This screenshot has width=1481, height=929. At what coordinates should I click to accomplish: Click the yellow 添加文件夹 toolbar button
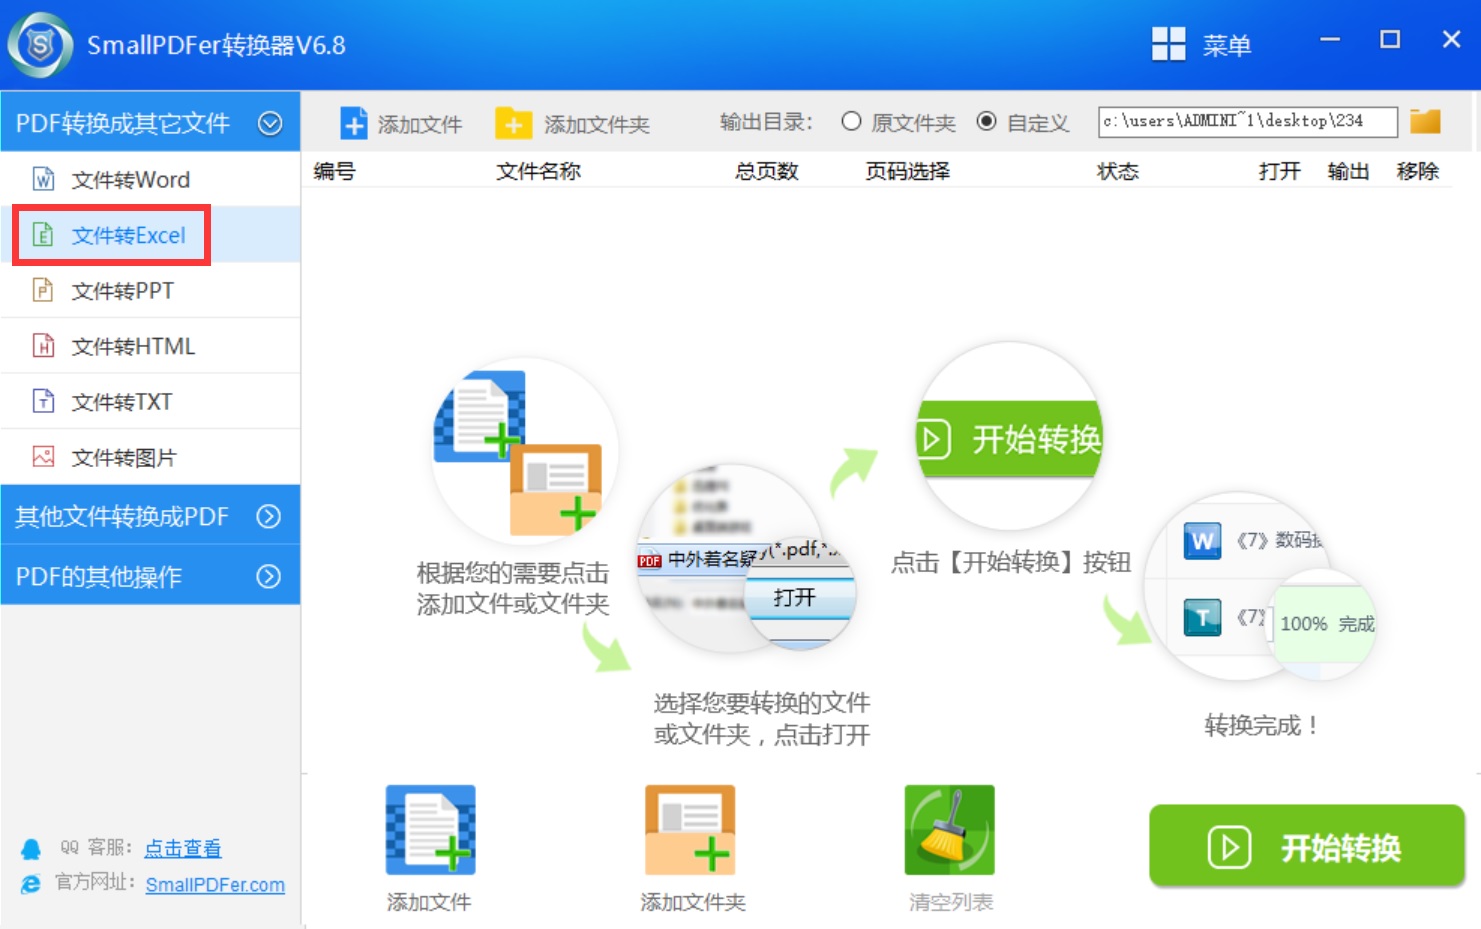(x=572, y=124)
